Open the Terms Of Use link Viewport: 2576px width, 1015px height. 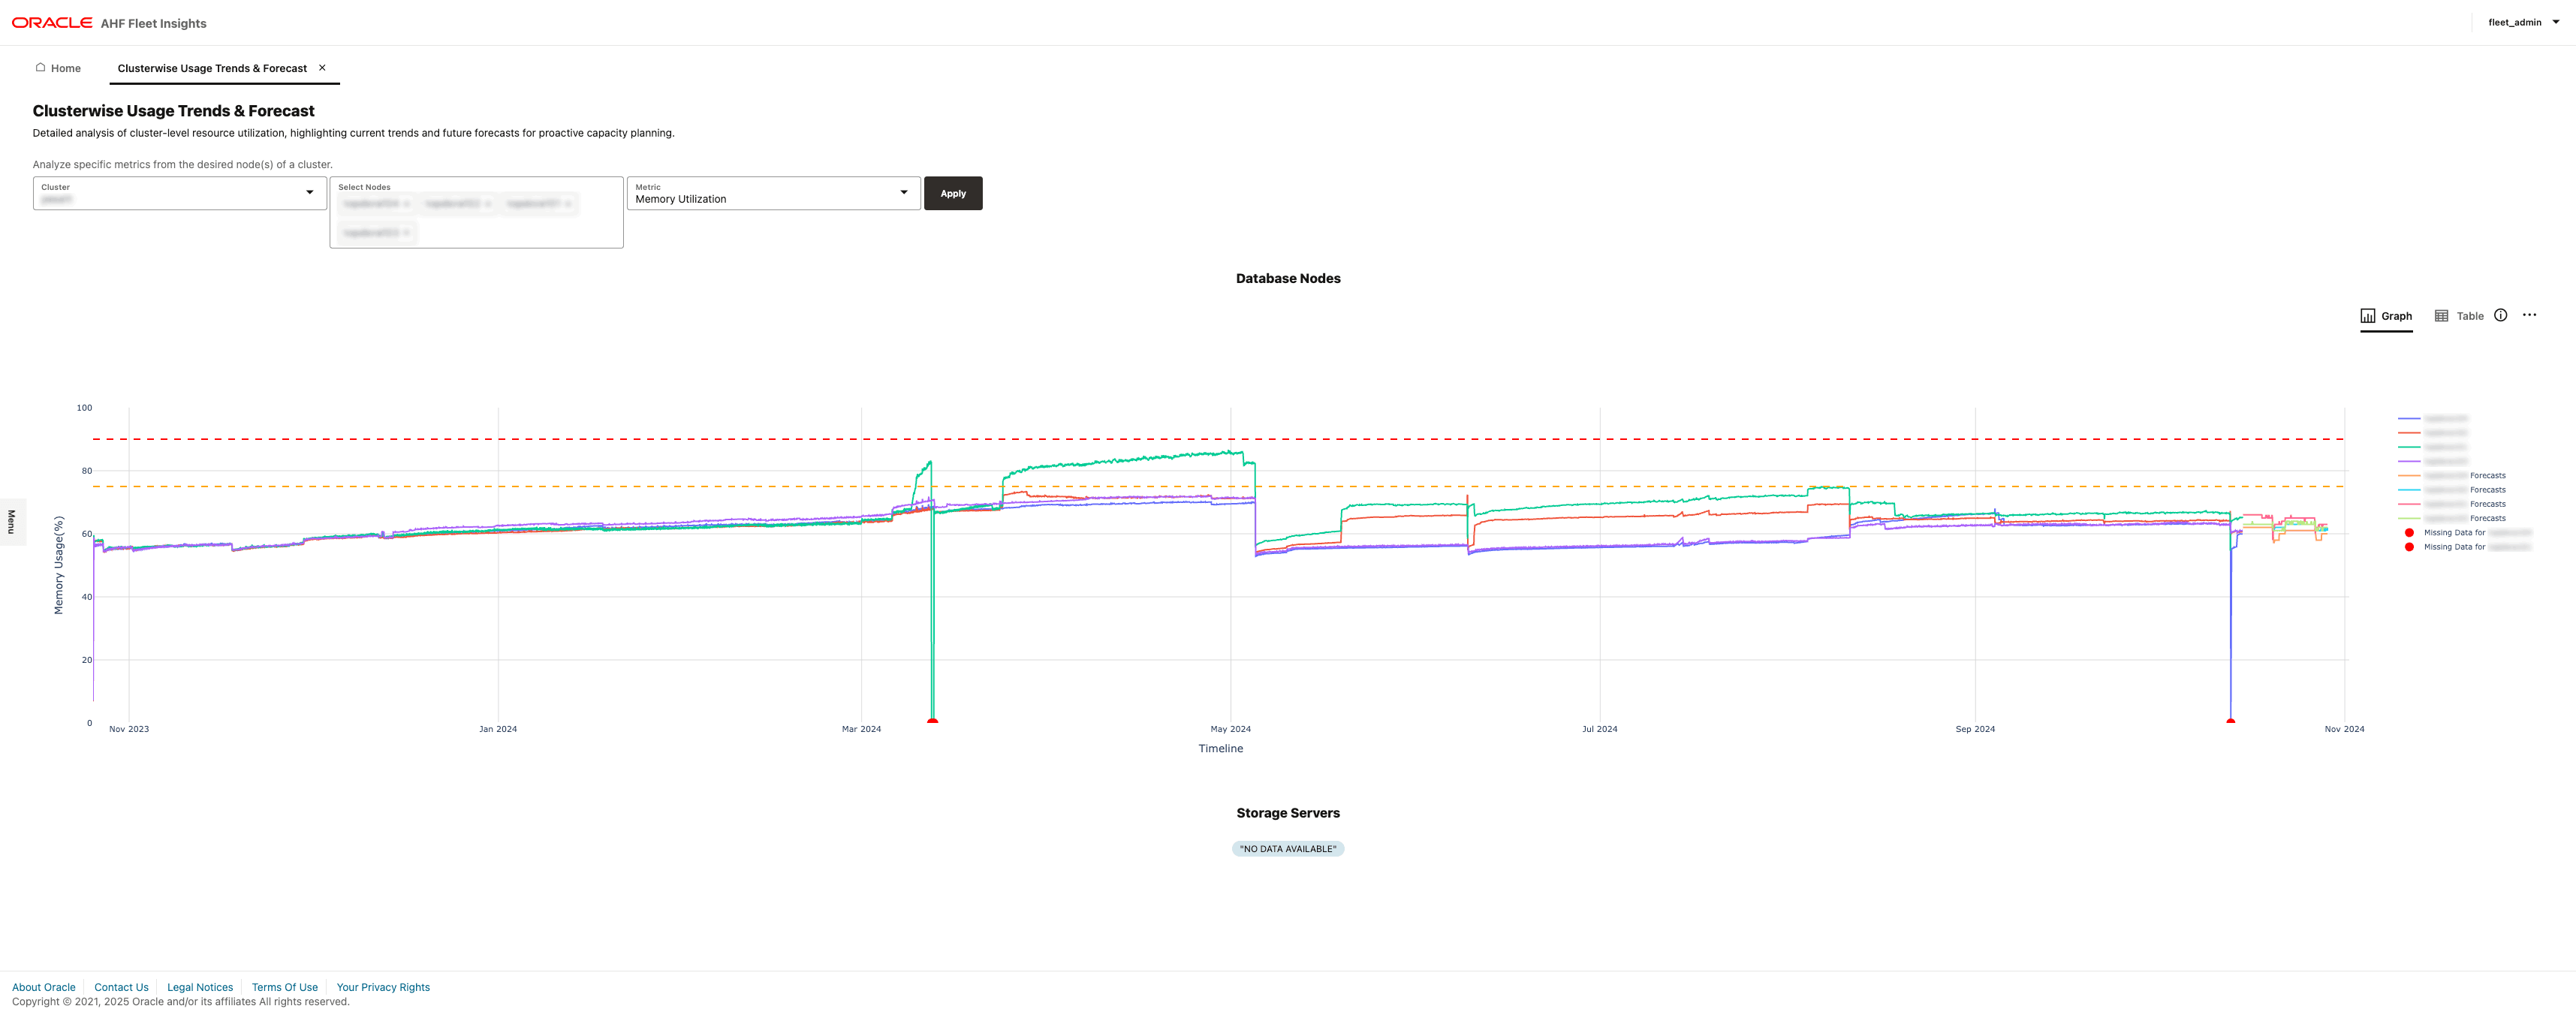(284, 987)
